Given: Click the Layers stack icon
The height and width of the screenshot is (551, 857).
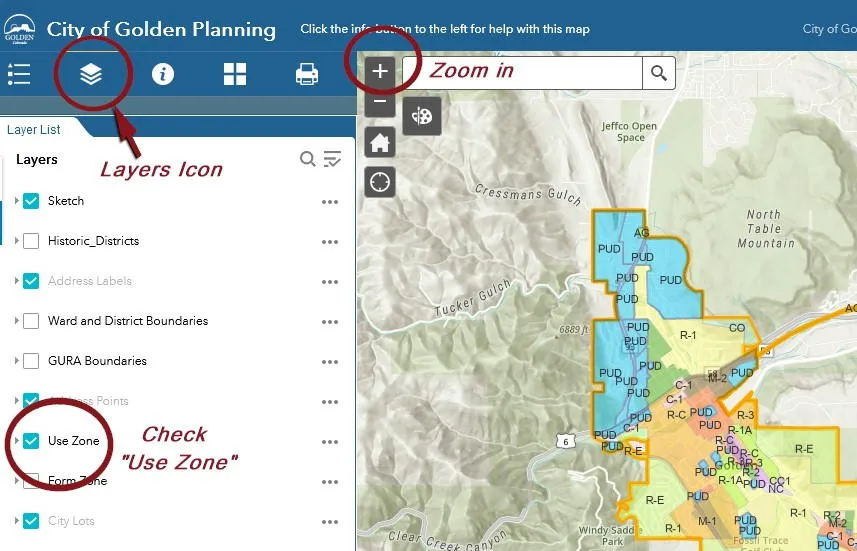Looking at the screenshot, I should [x=91, y=74].
